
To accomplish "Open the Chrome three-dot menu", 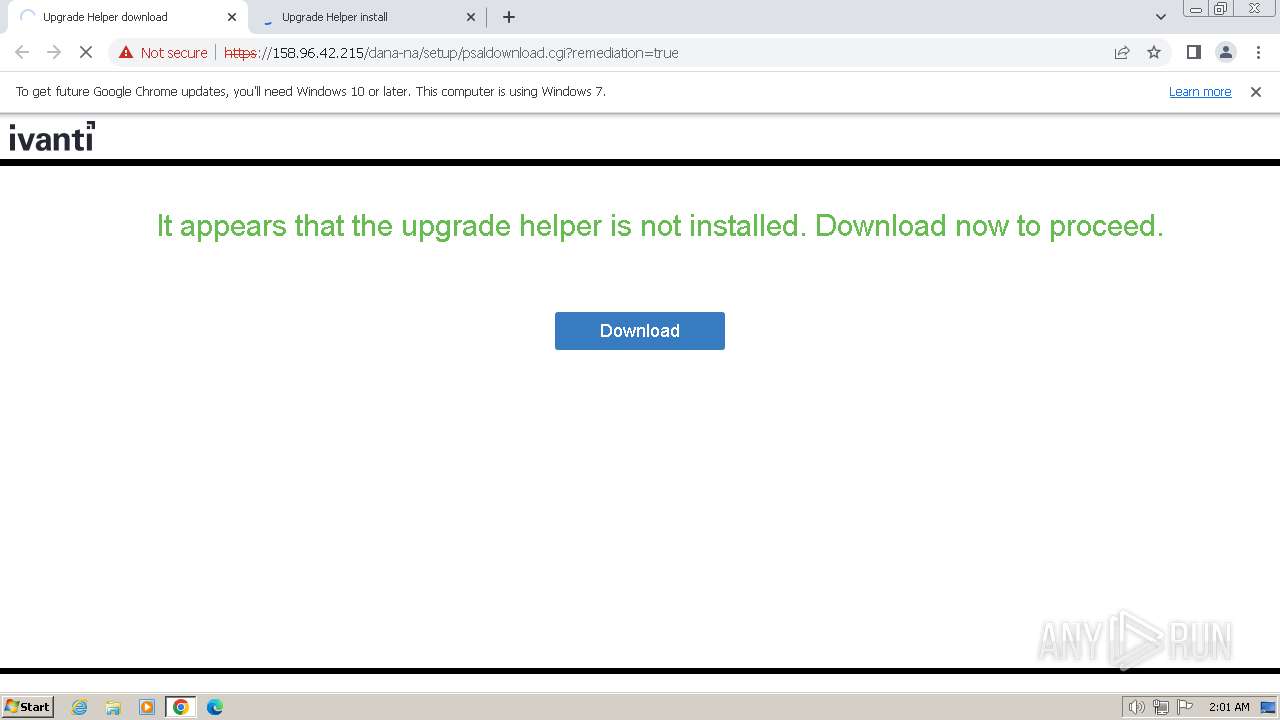I will [x=1258, y=53].
